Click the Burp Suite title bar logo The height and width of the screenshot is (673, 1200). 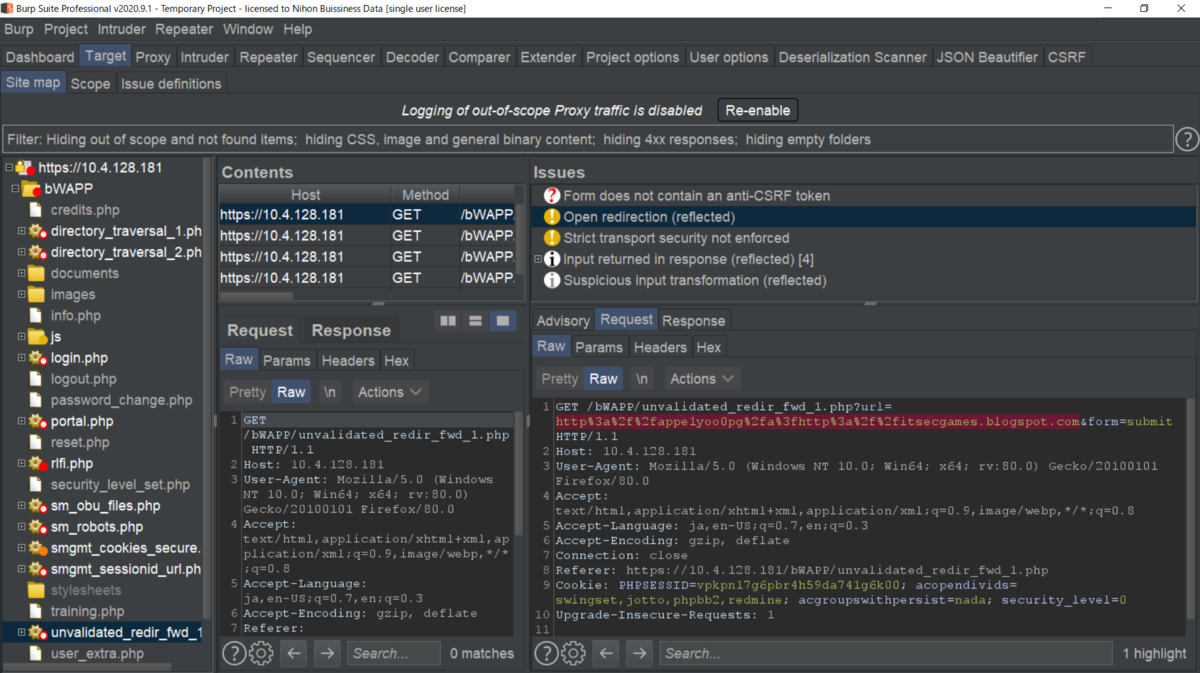point(8,8)
